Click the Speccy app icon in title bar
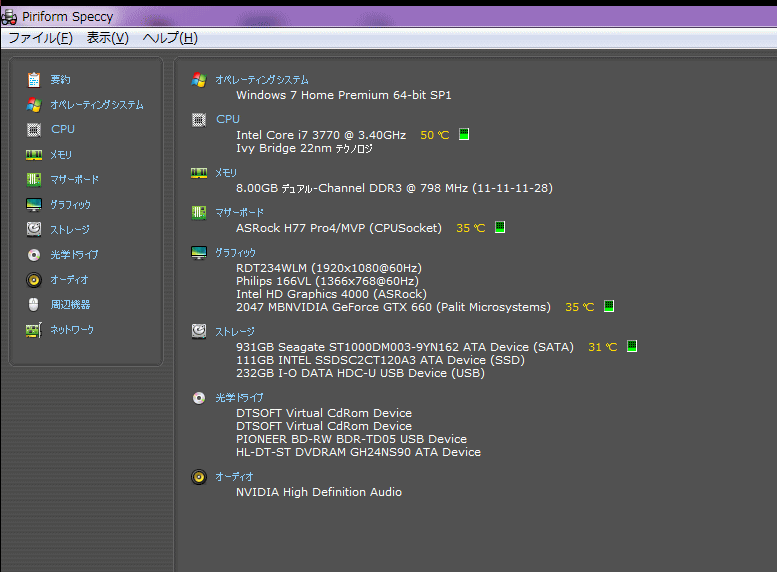This screenshot has width=777, height=572. pyautogui.click(x=9, y=17)
